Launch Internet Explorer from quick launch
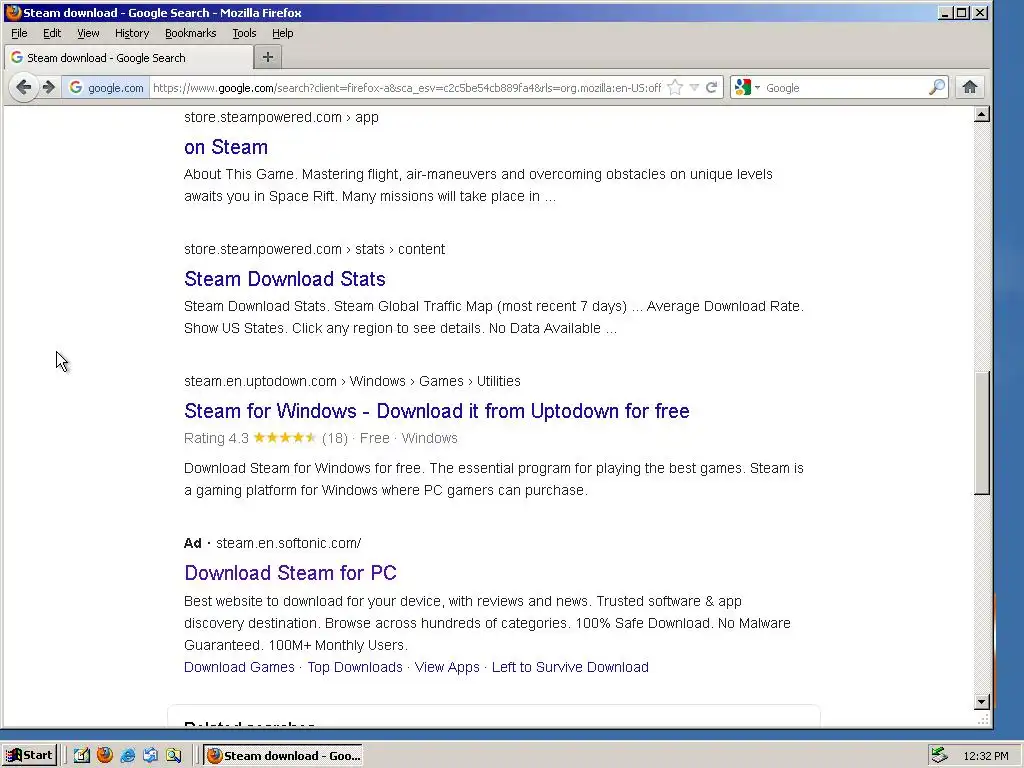 [x=128, y=756]
